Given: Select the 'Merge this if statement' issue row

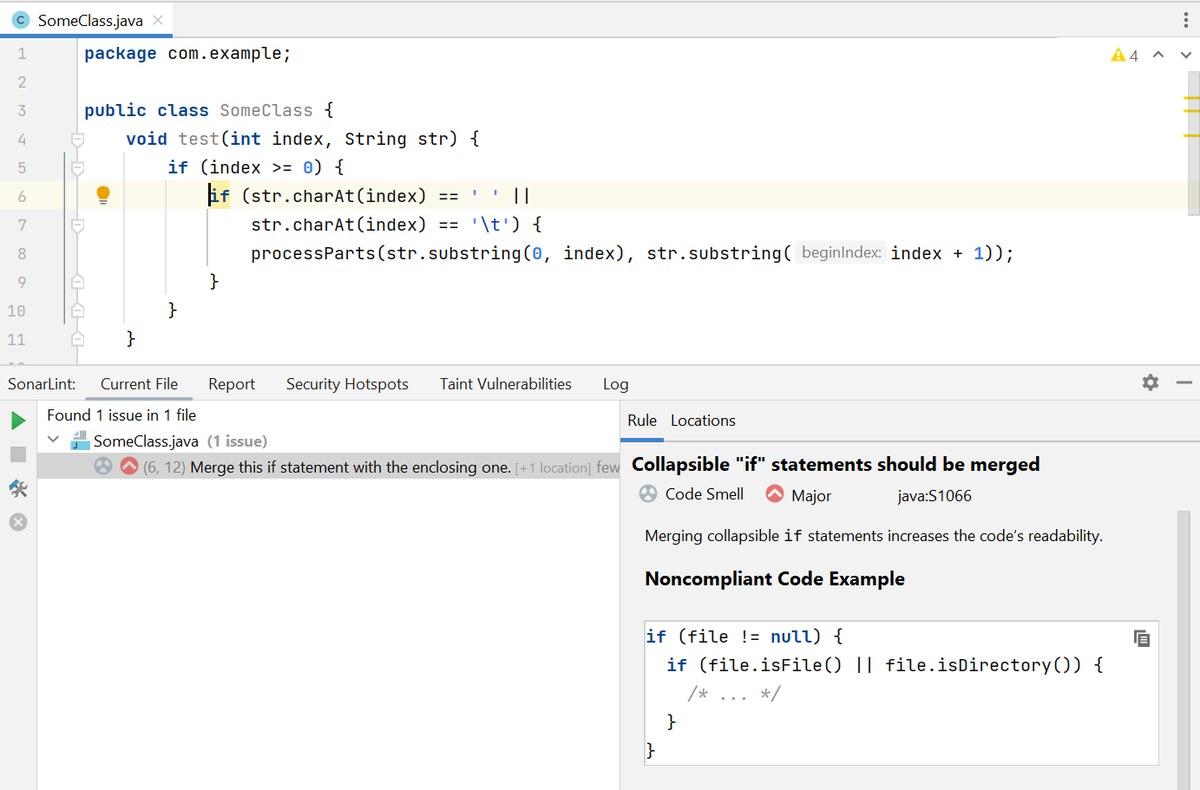Looking at the screenshot, I should tap(328, 466).
